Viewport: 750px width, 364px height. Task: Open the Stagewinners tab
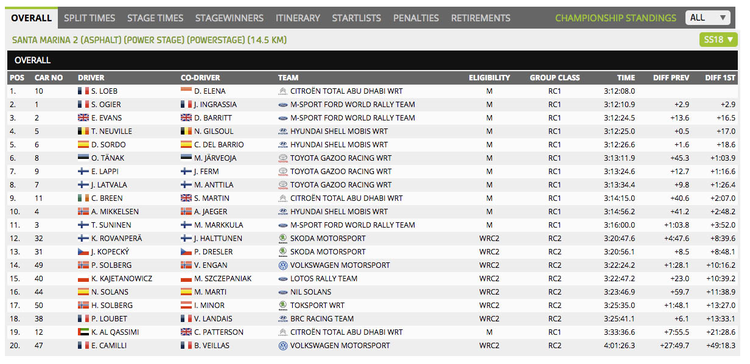pos(229,18)
